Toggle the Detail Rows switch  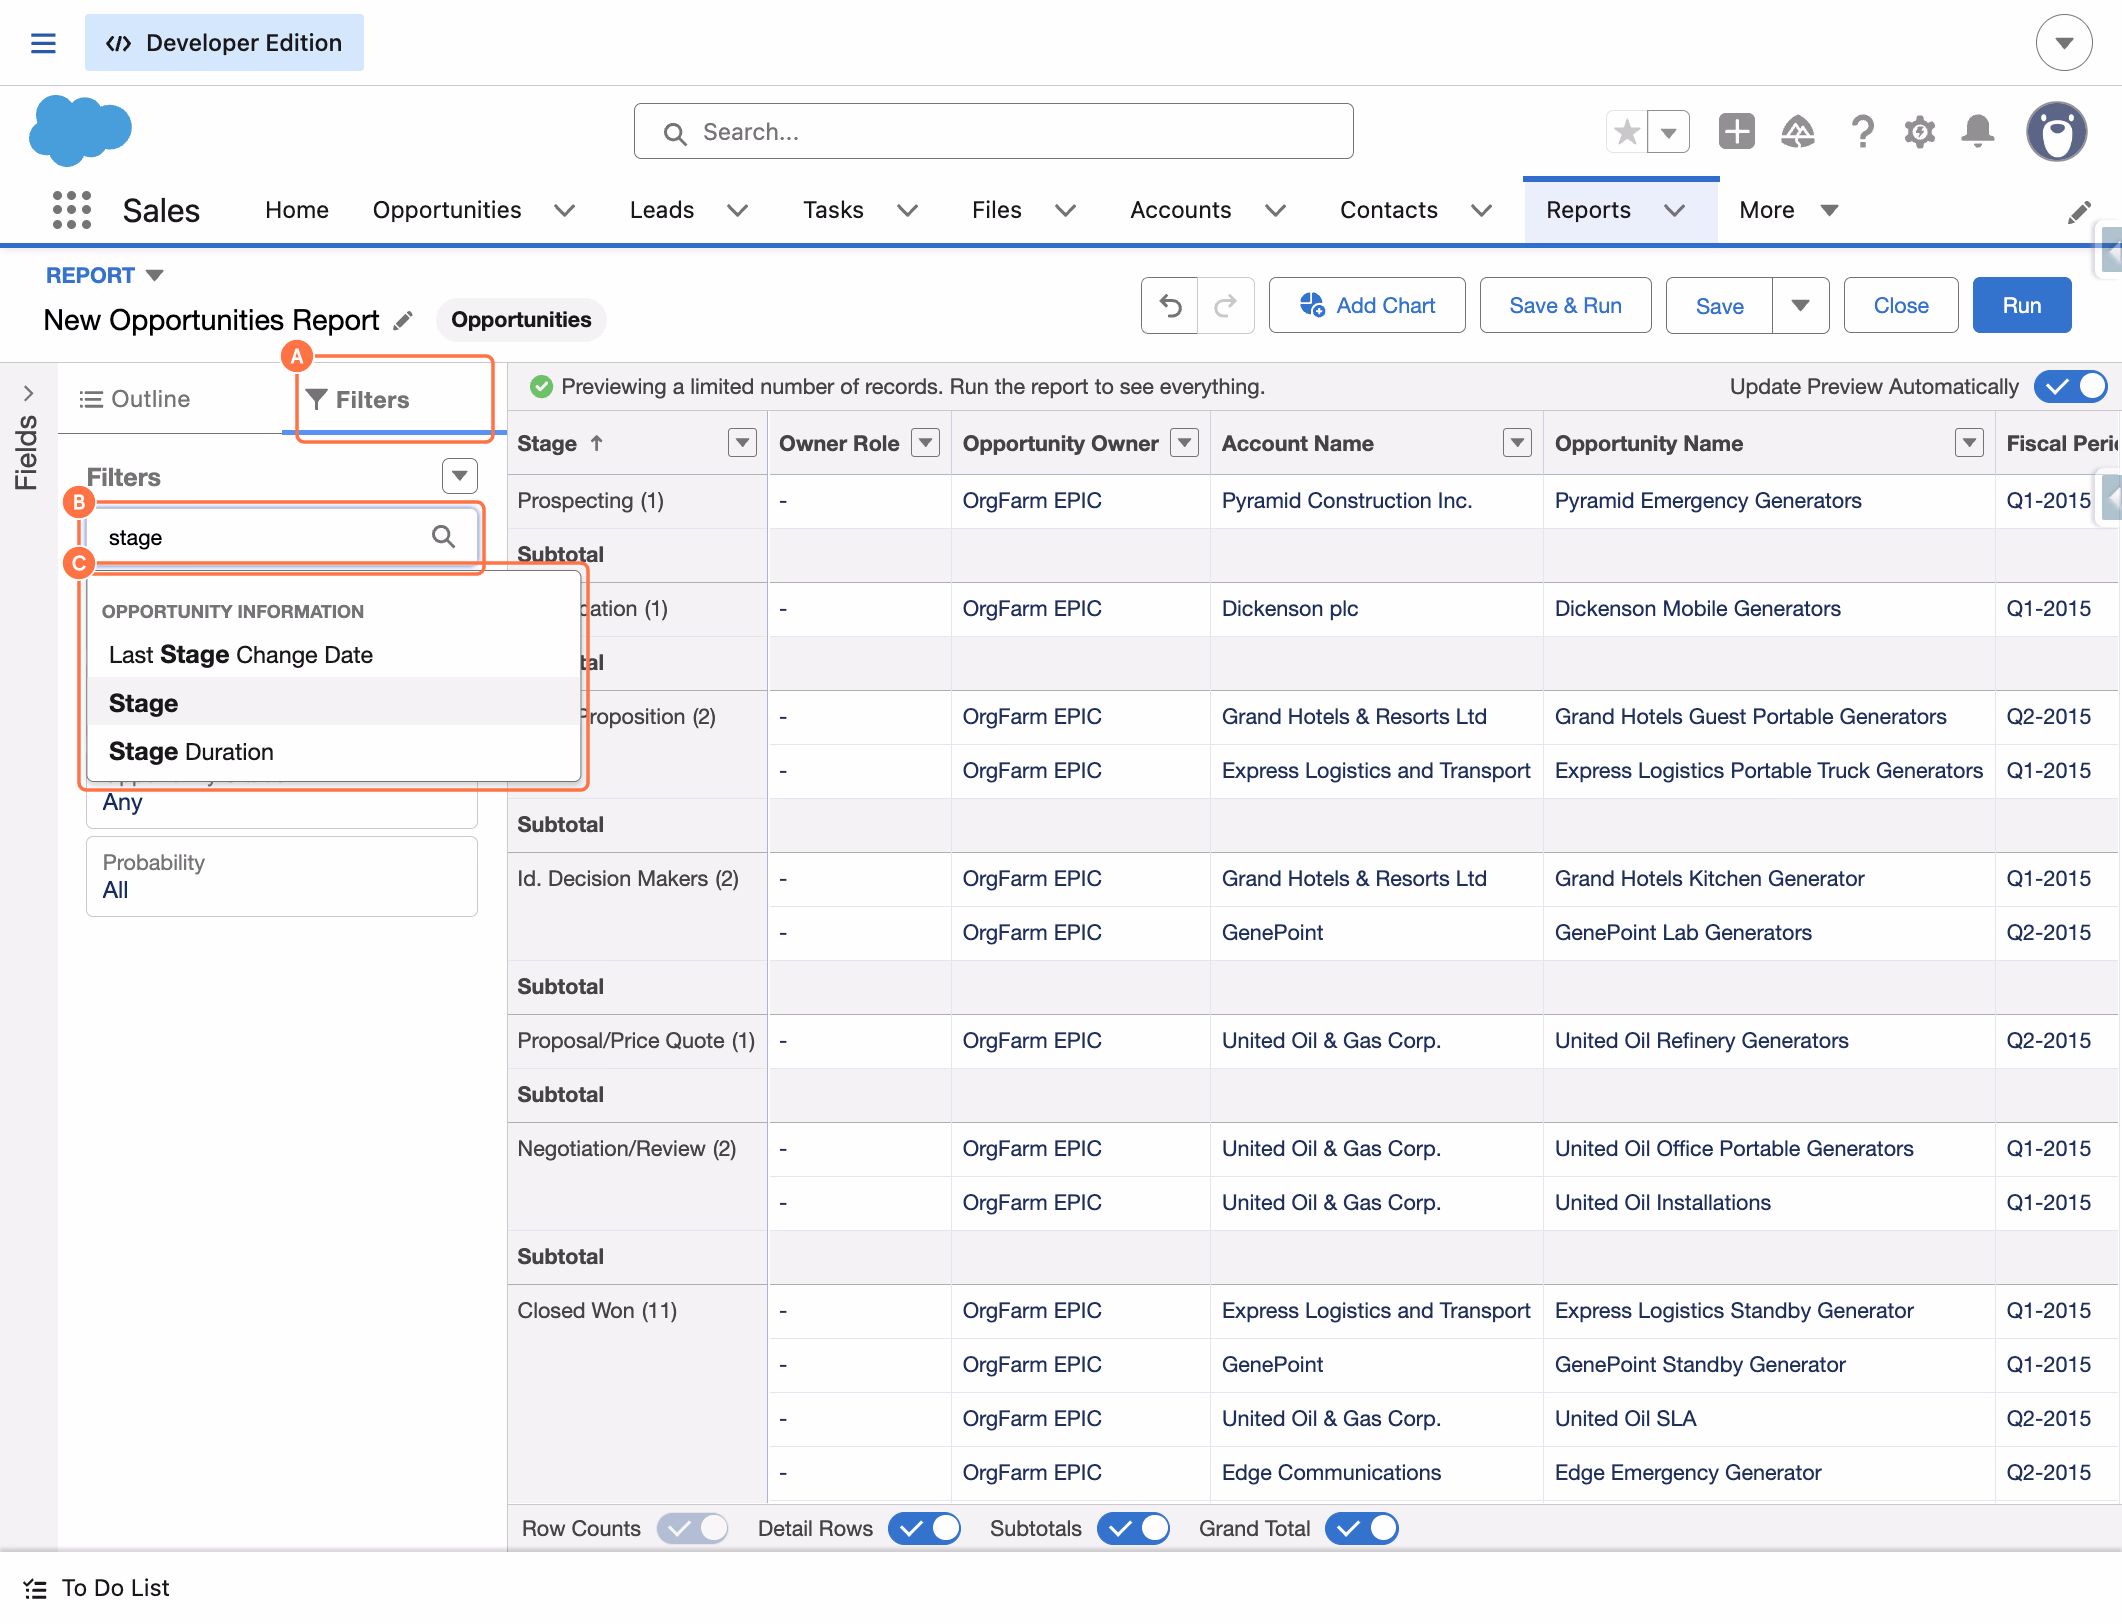(925, 1528)
